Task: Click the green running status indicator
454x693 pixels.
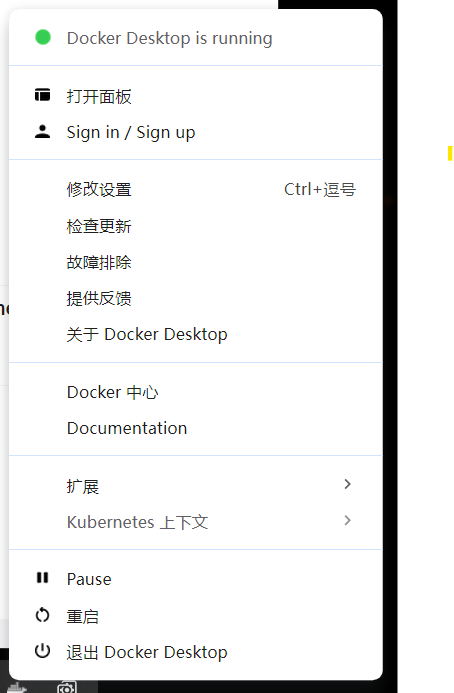Action: click(43, 37)
